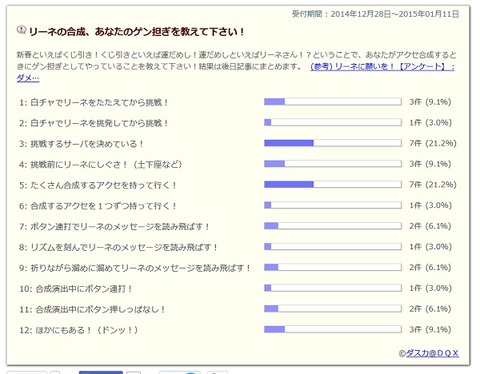
Task: Select option 7: ボタン連打でリーネのメッセージを読み飛ばす
Action: 114,226
